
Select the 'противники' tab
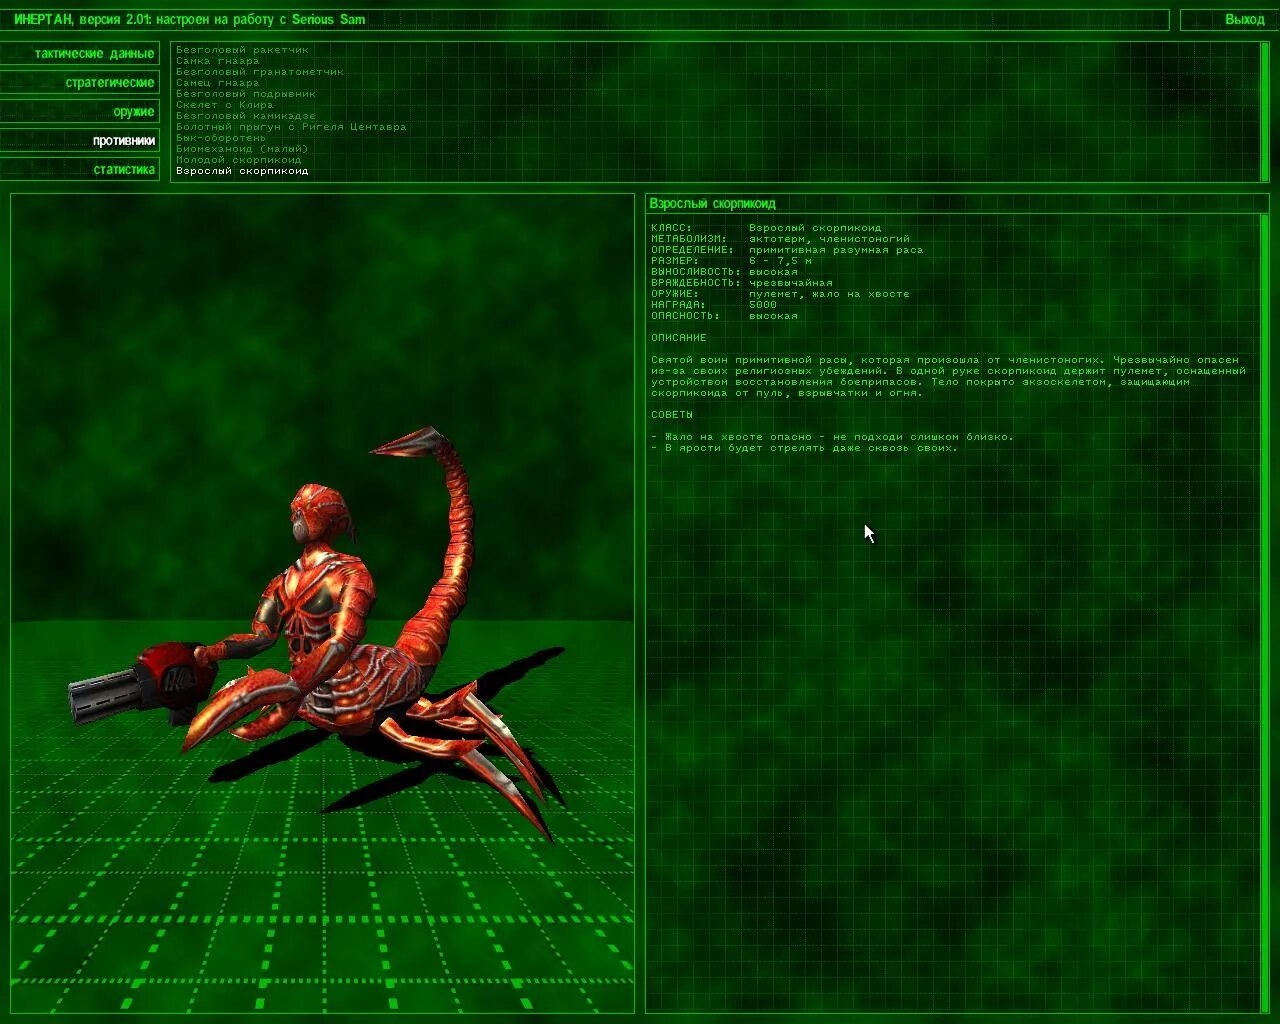tap(80, 140)
